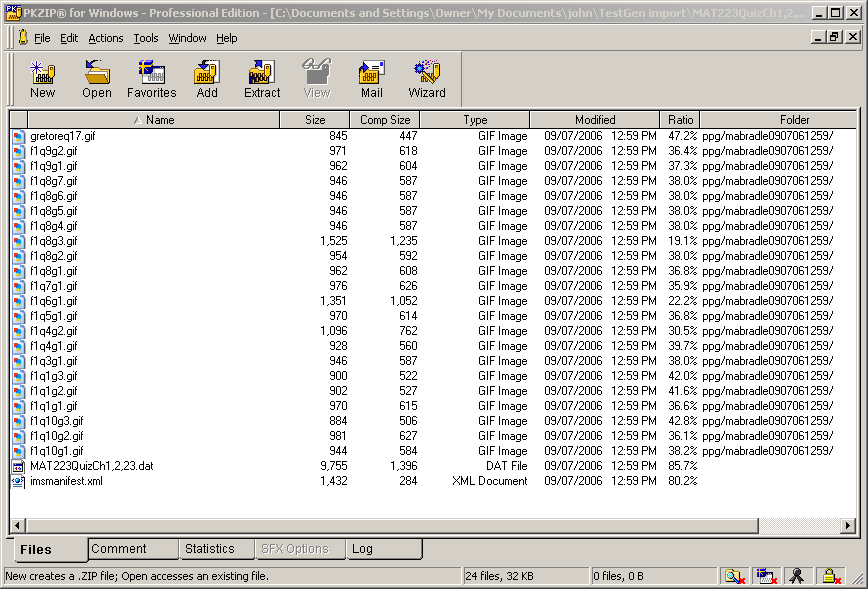Click the horizontal scrollbar right arrow
The height and width of the screenshot is (589, 868).
(848, 525)
